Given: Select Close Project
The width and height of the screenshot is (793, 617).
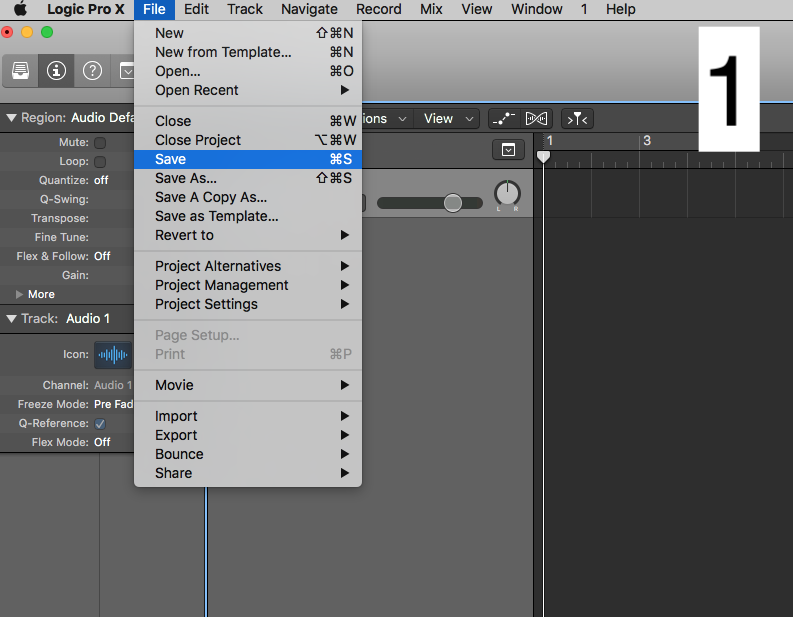Looking at the screenshot, I should 248,140.
